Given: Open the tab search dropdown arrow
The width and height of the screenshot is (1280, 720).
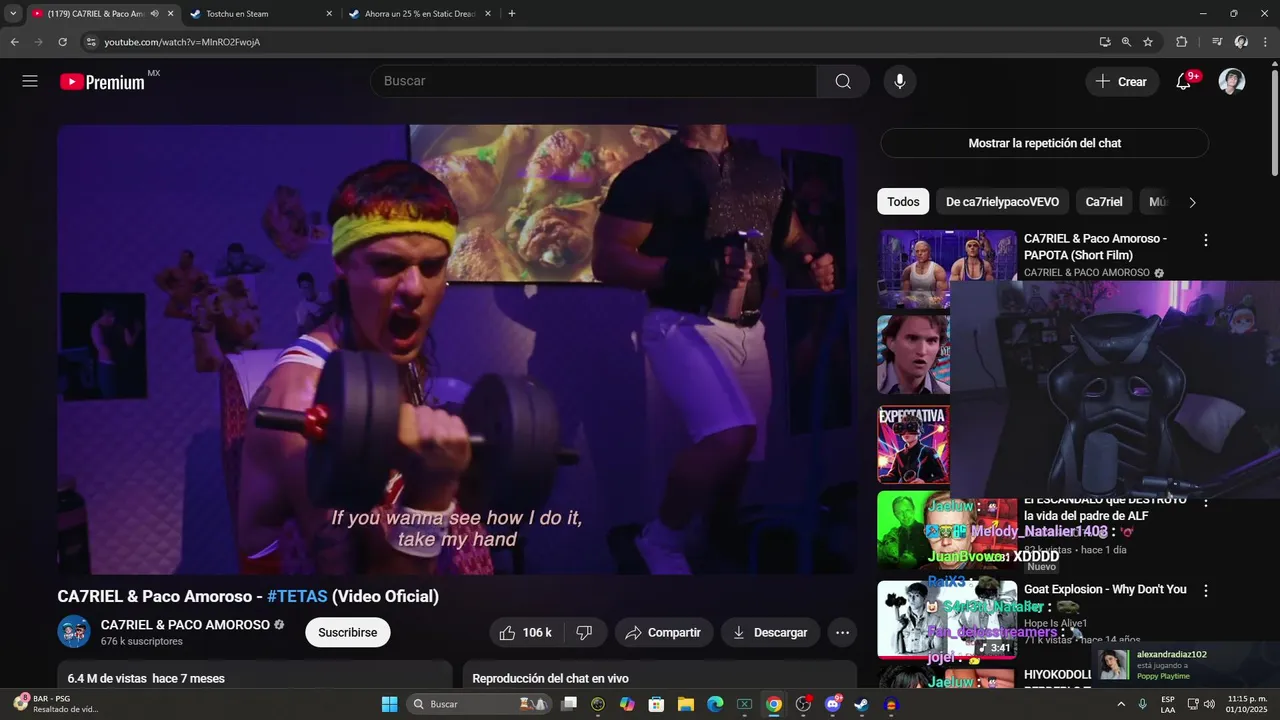Looking at the screenshot, I should tap(13, 14).
